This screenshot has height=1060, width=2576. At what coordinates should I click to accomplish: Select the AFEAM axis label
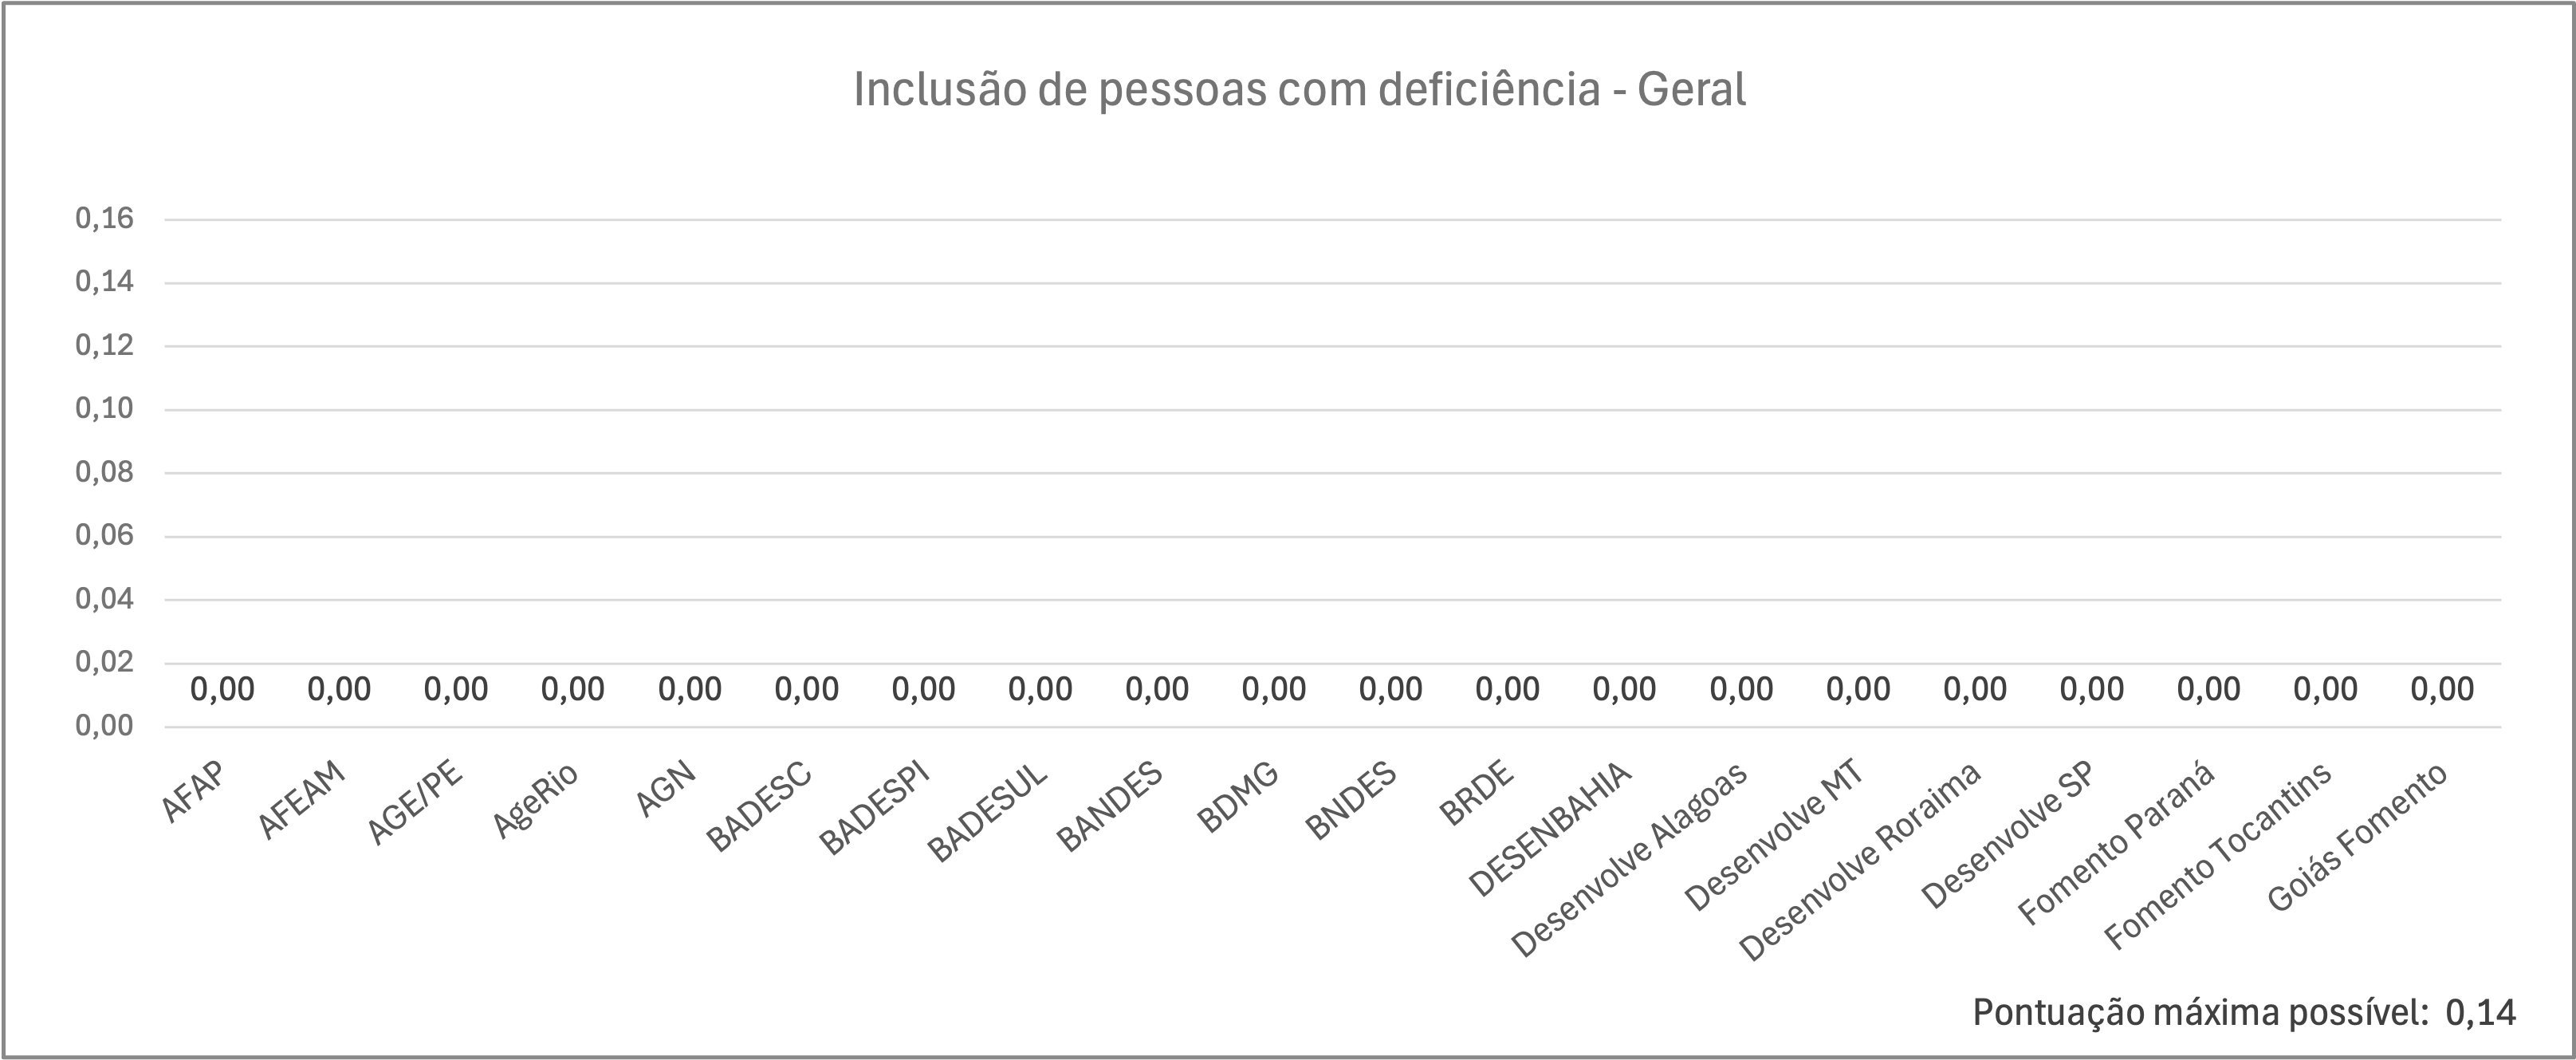click(x=301, y=799)
